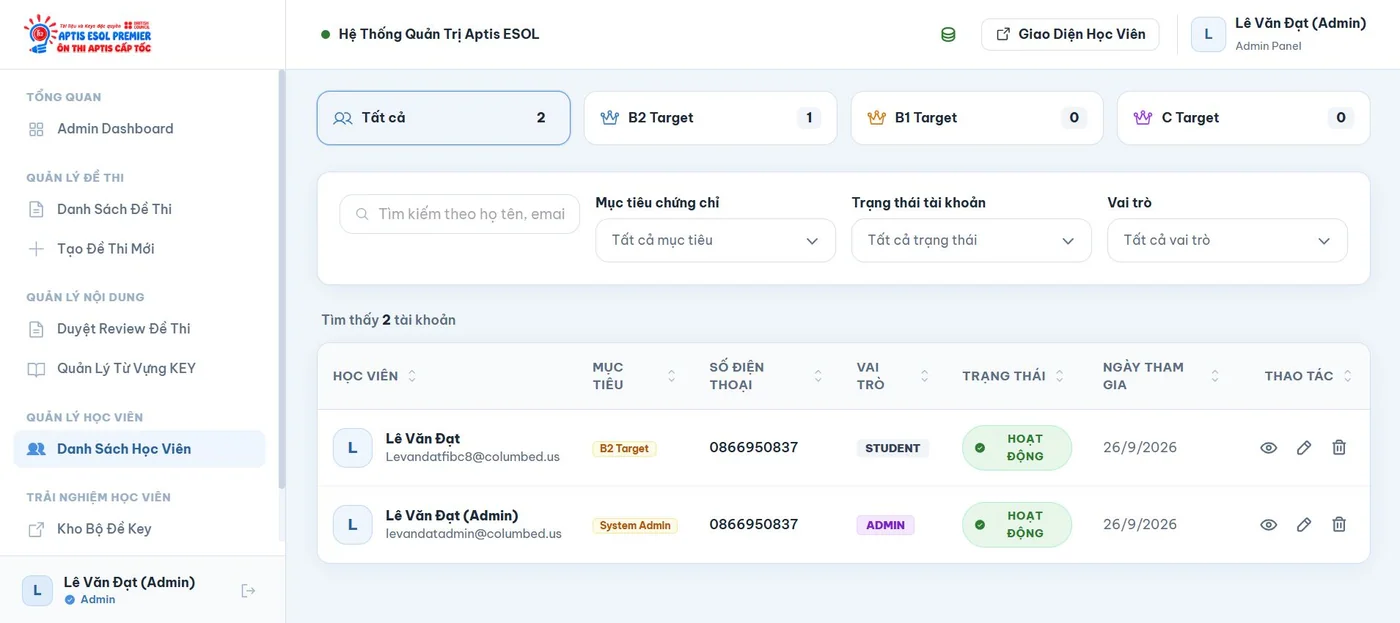Image resolution: width=1400 pixels, height=623 pixels.
Task: Select the C Target filter card
Action: coord(1243,118)
